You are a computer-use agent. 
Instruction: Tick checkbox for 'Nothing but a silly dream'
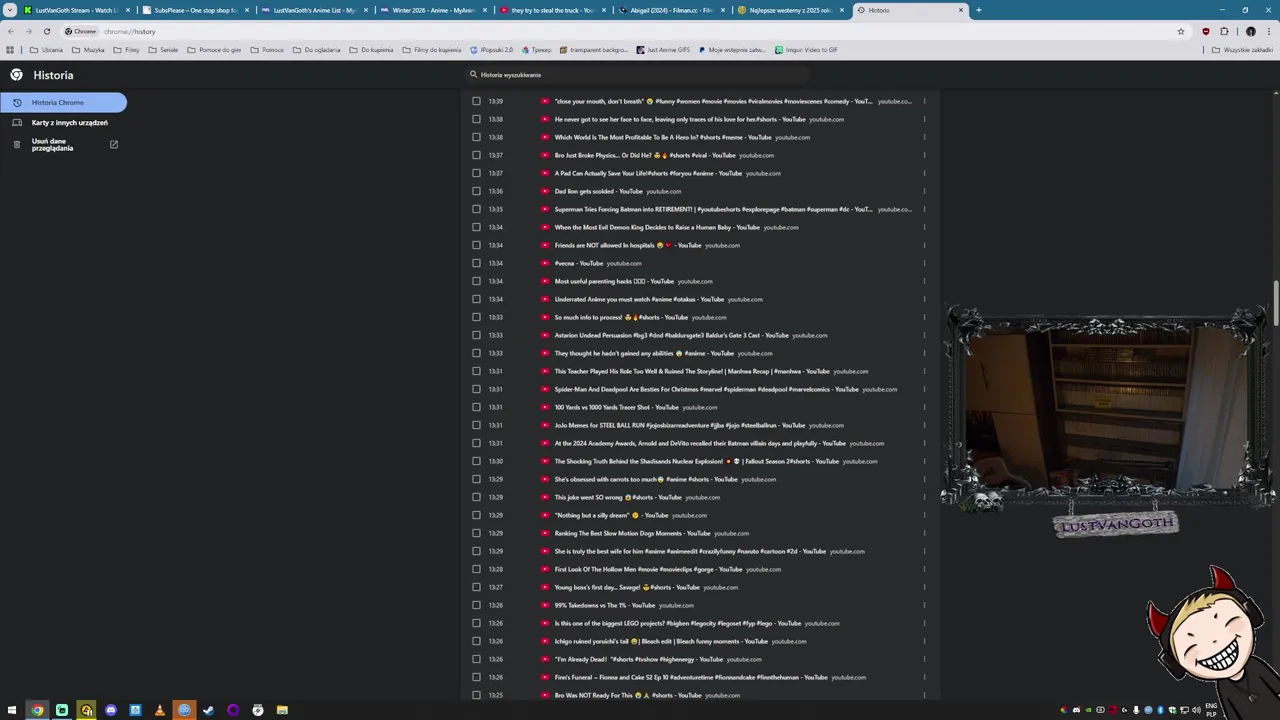pos(476,515)
